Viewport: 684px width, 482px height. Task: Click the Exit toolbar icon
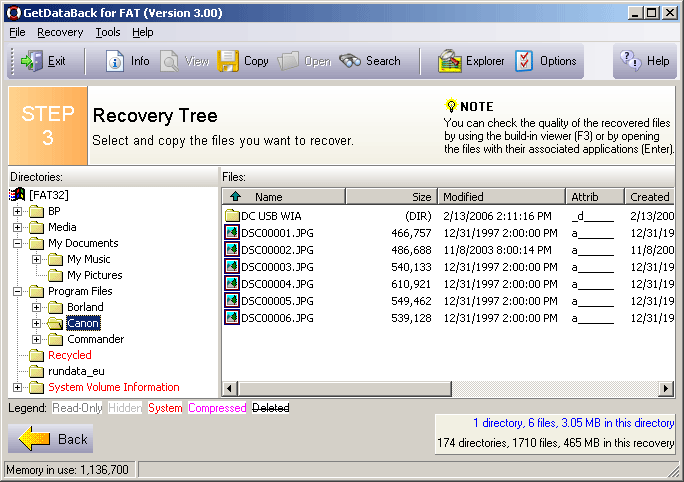tap(32, 61)
